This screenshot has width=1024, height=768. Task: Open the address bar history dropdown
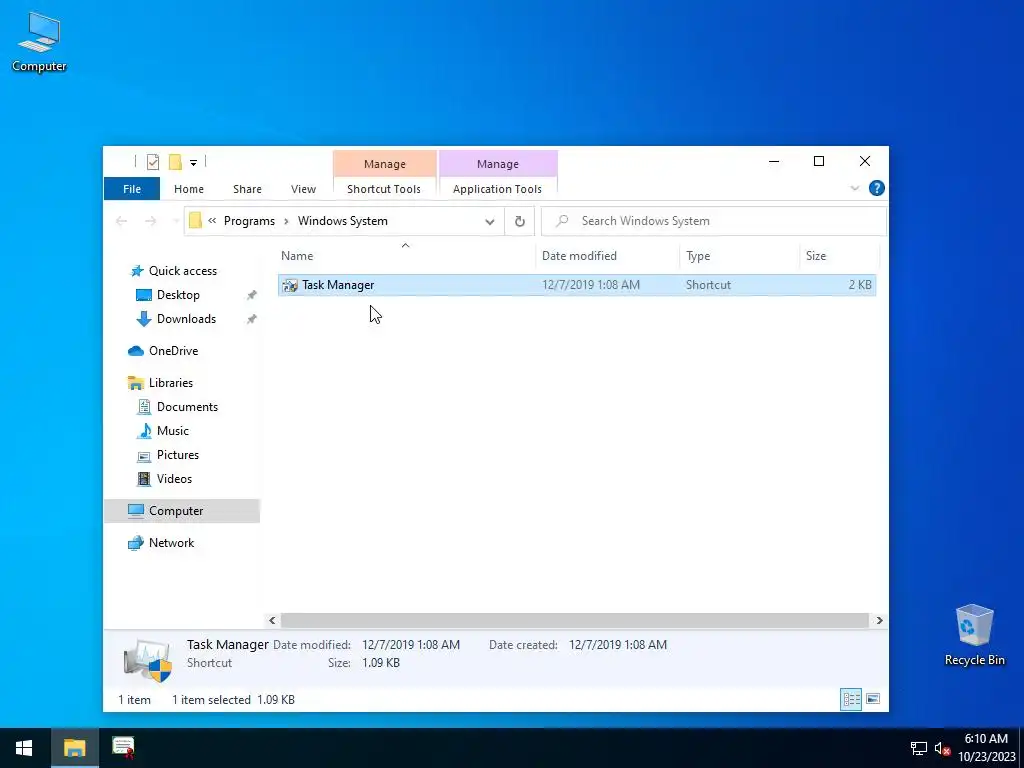tap(490, 221)
